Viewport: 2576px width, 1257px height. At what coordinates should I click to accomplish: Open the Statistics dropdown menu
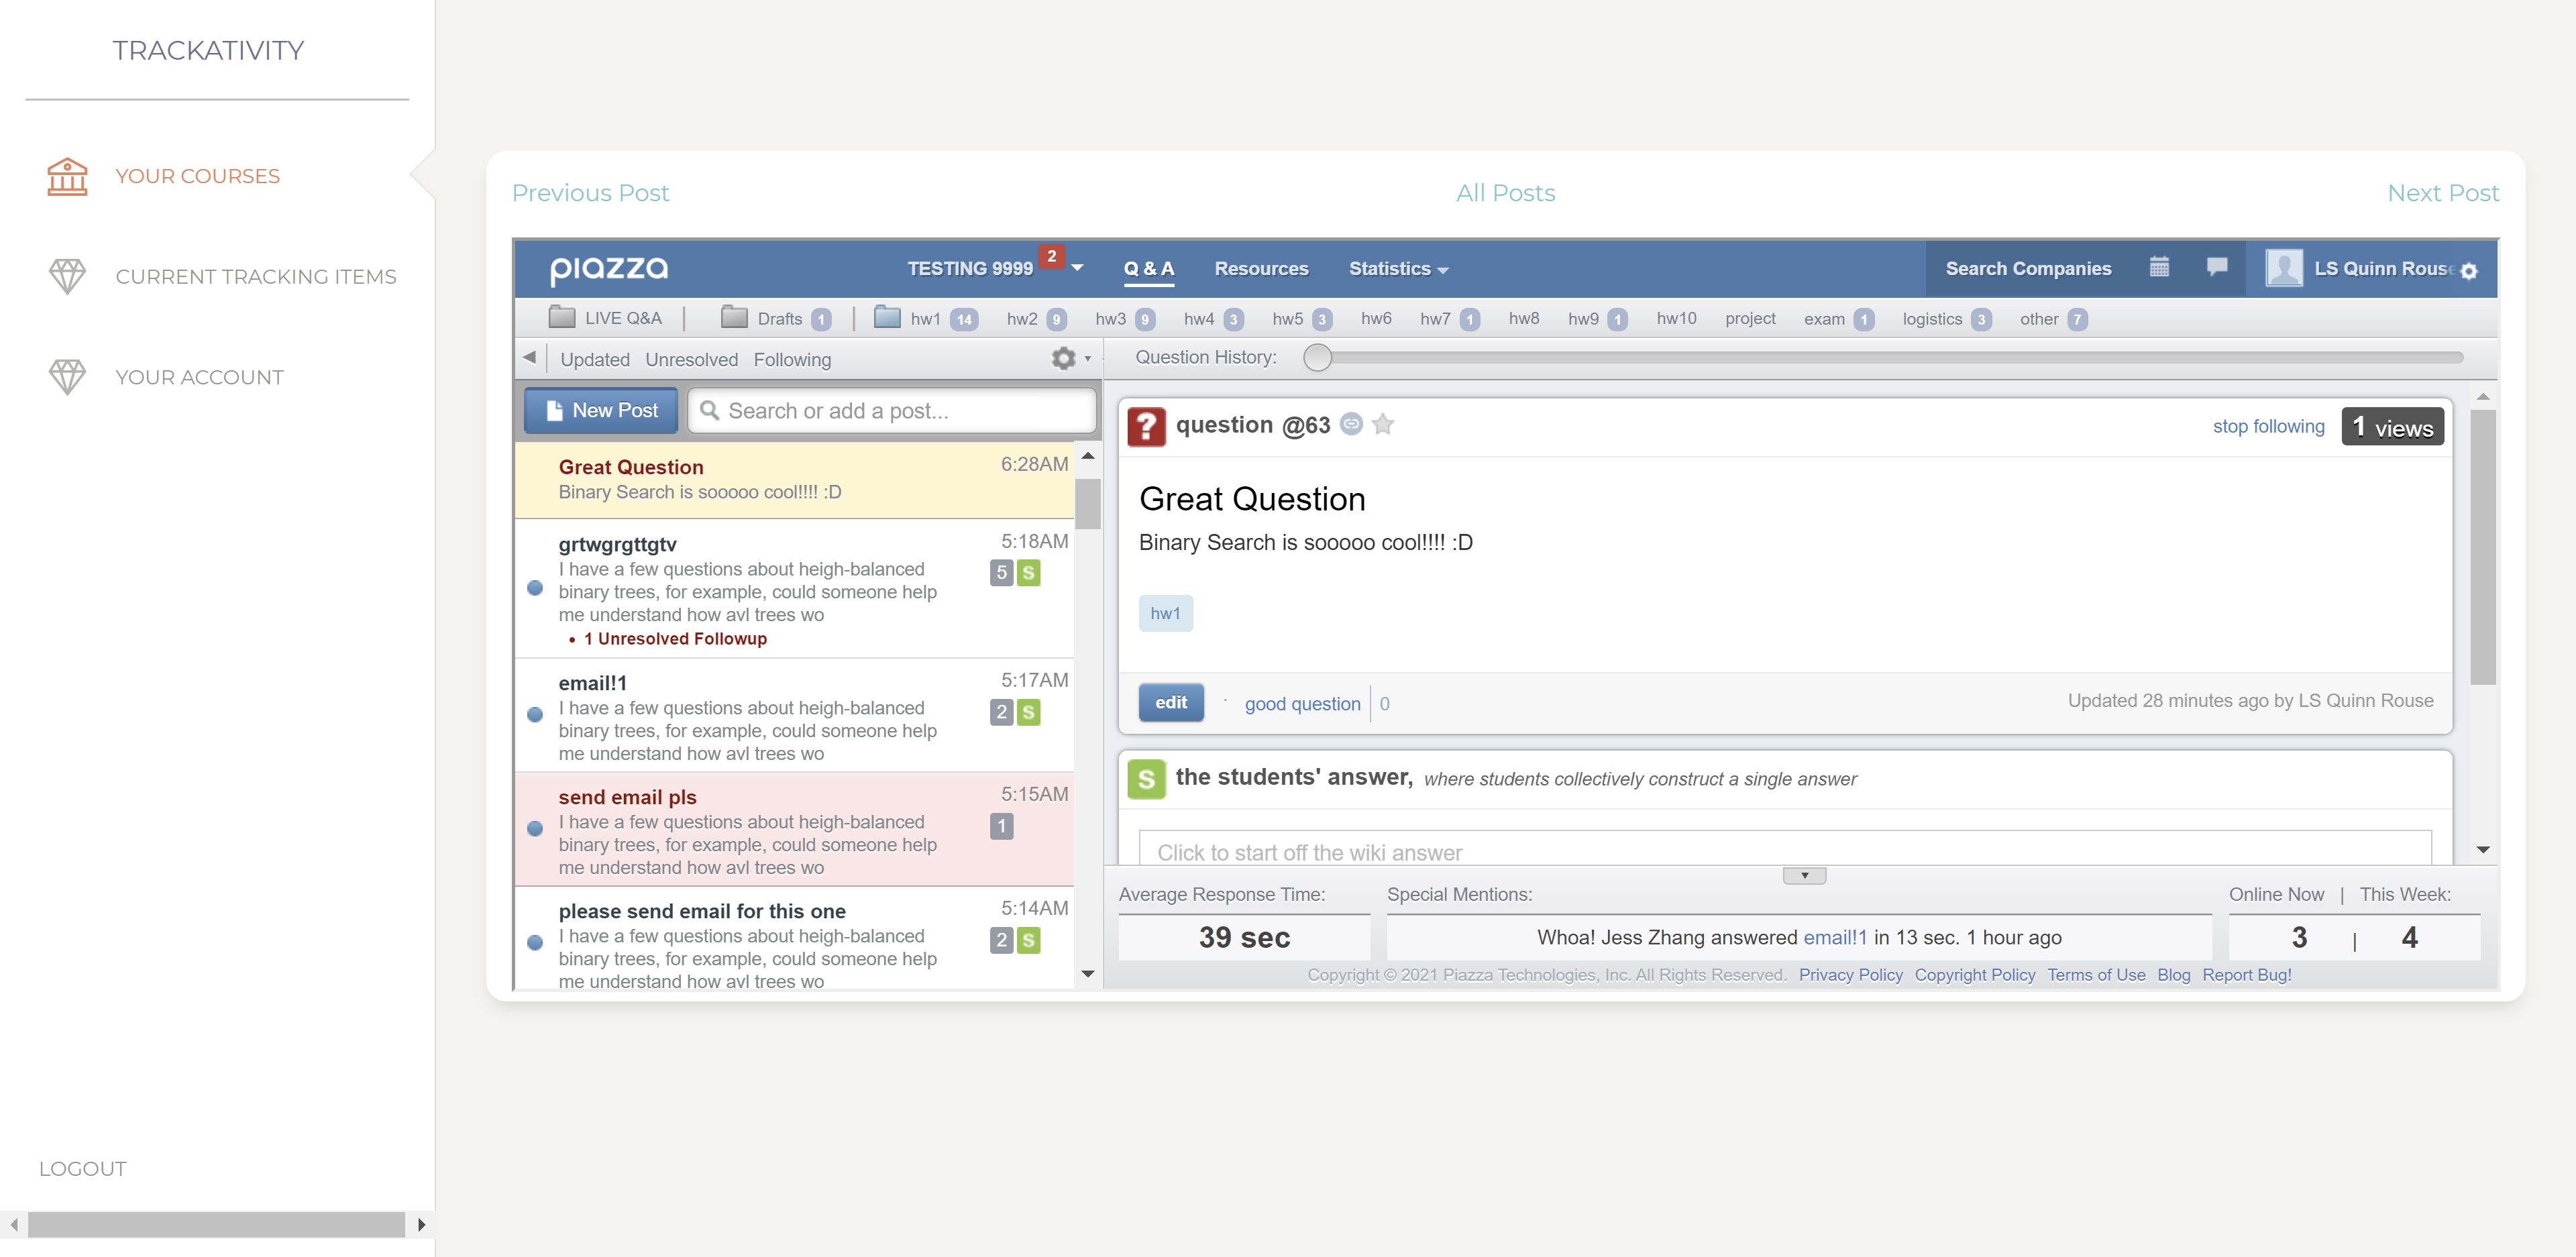(x=1397, y=268)
